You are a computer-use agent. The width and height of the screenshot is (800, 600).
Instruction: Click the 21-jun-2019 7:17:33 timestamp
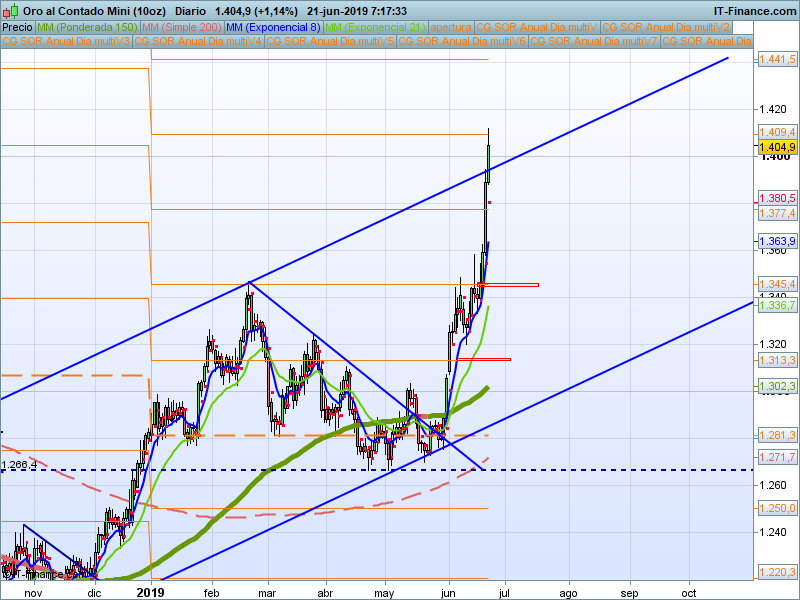pyautogui.click(x=357, y=11)
